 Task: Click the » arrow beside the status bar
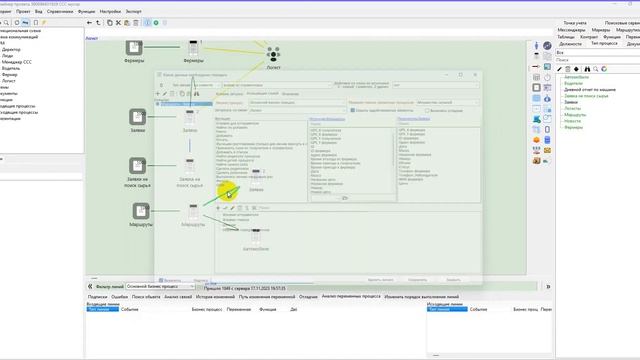pyautogui.click(x=548, y=287)
